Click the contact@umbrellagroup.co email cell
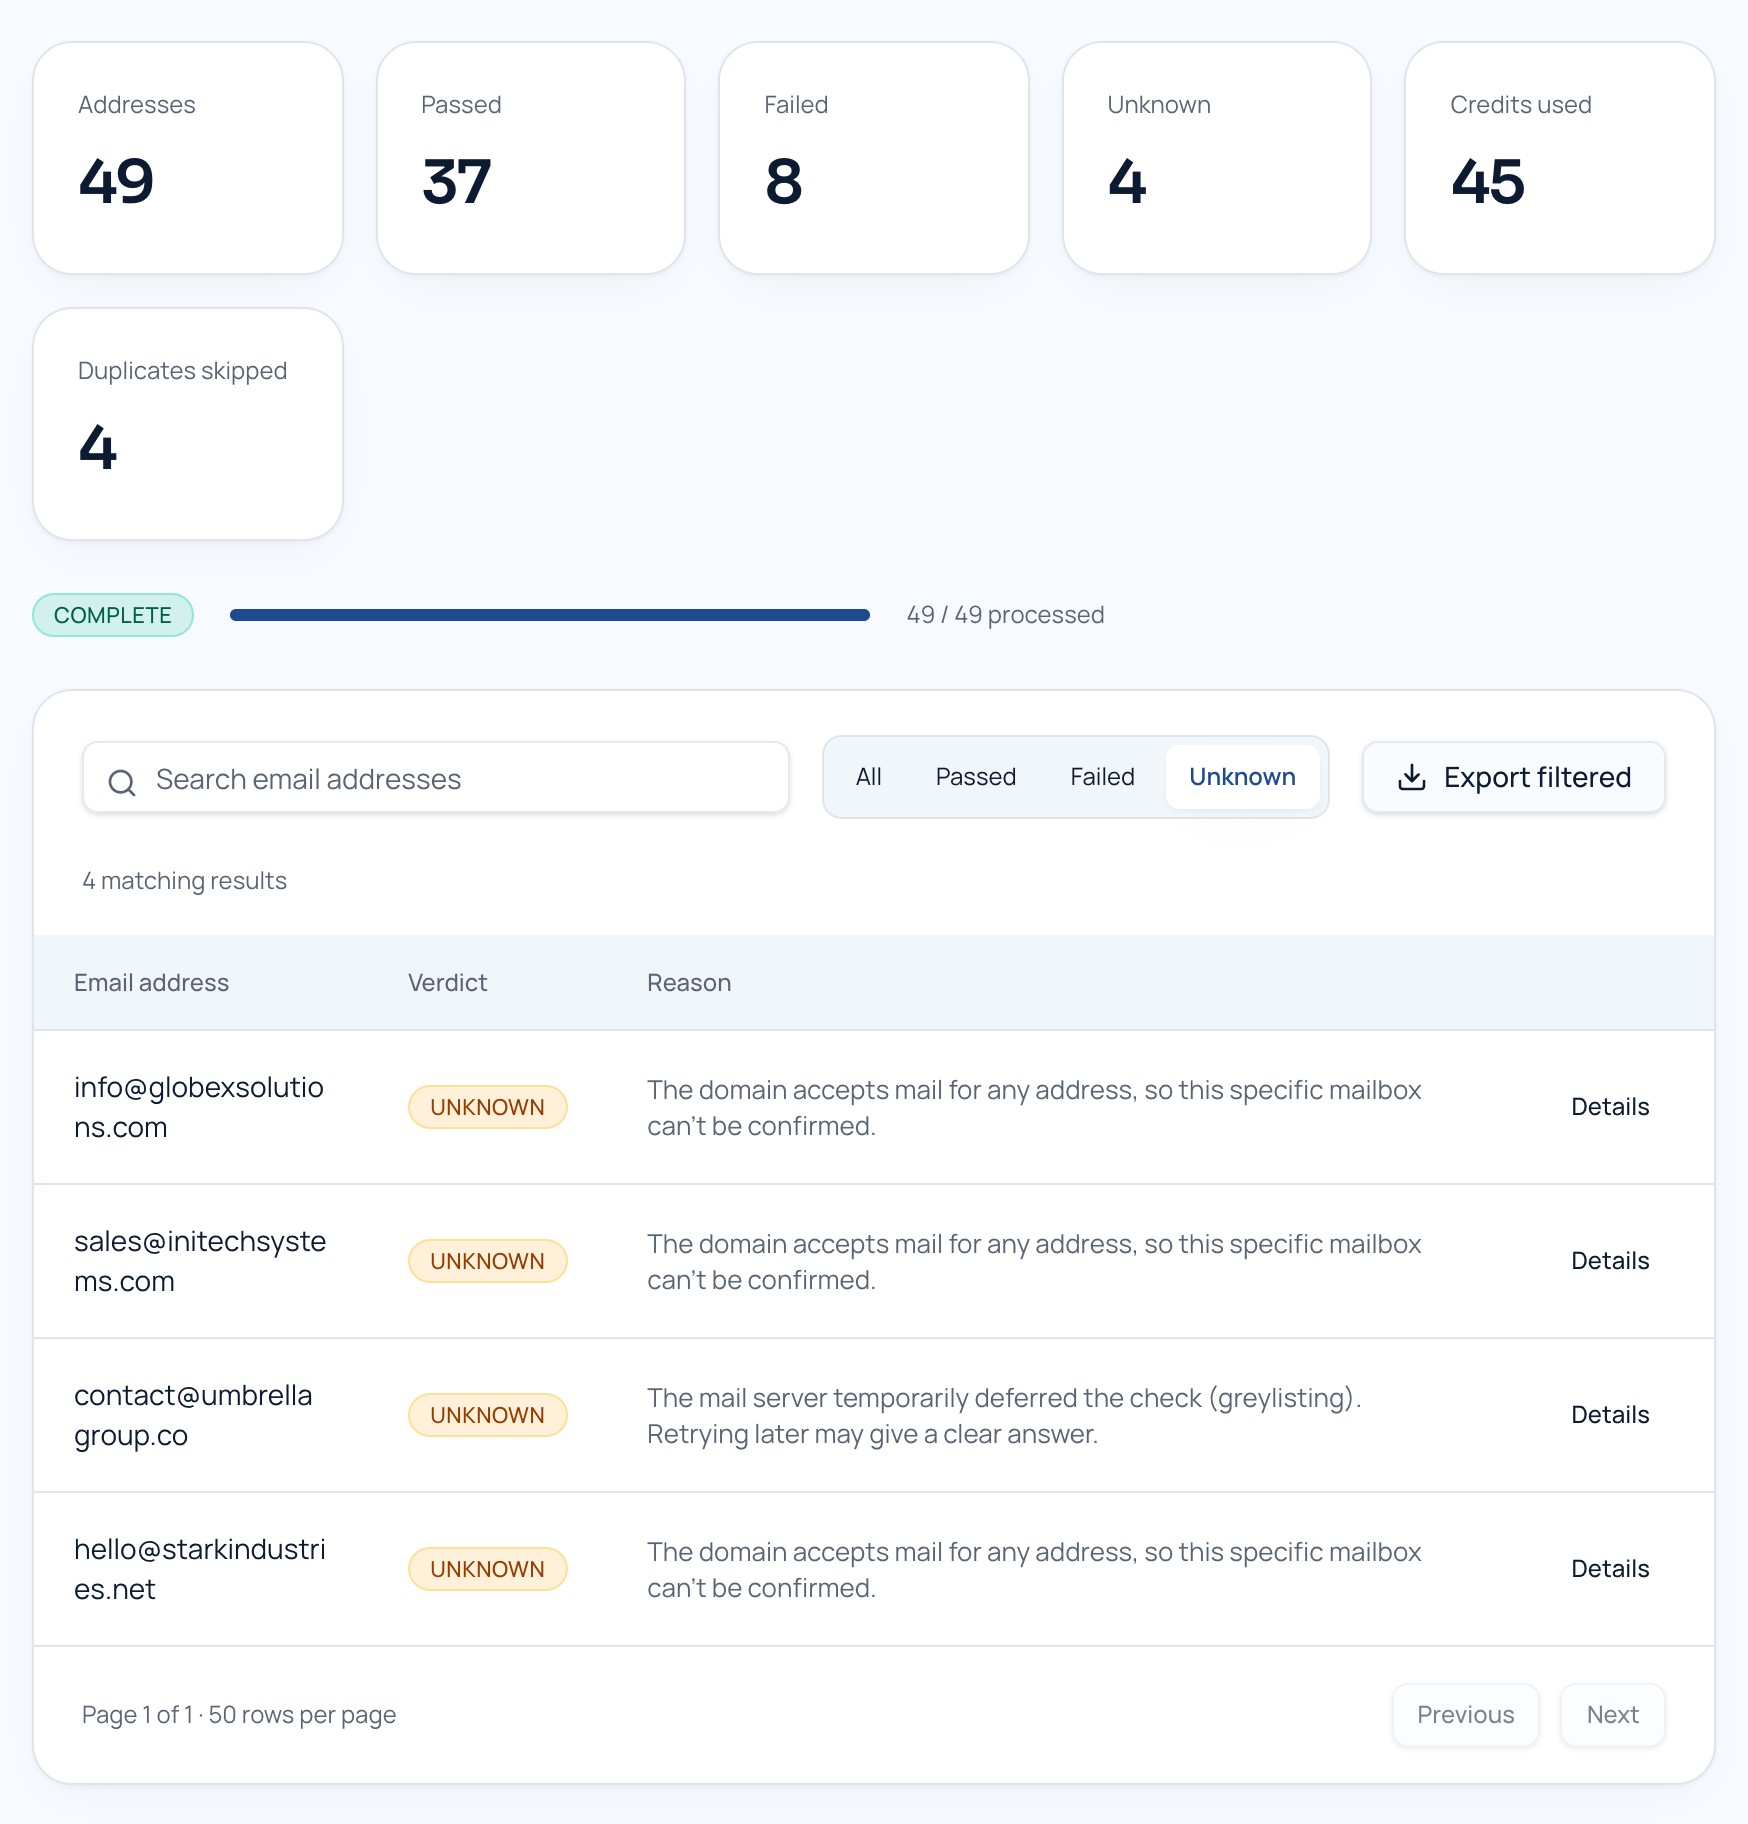1748x1824 pixels. [193, 1415]
